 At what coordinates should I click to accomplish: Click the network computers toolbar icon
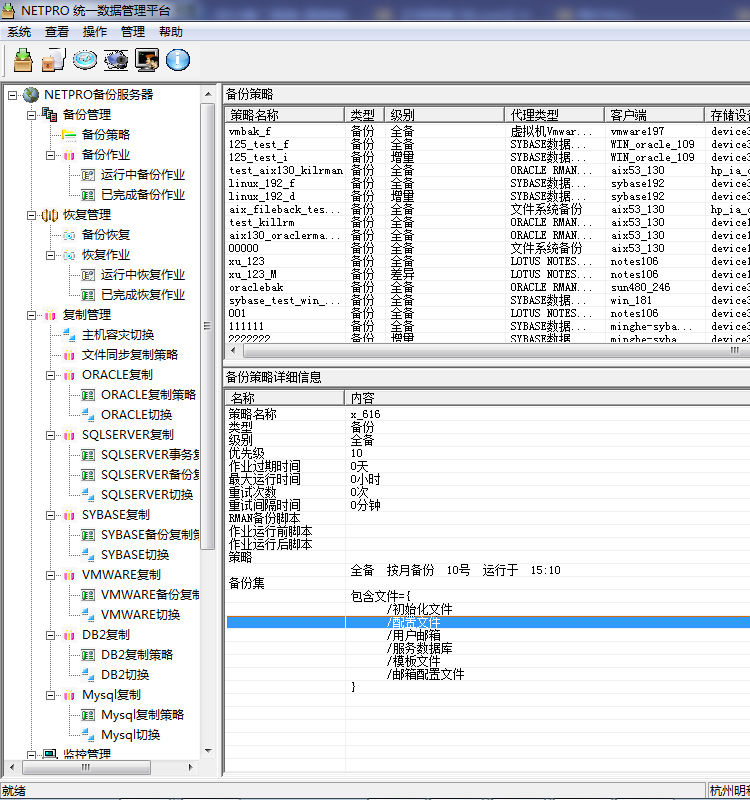116,60
